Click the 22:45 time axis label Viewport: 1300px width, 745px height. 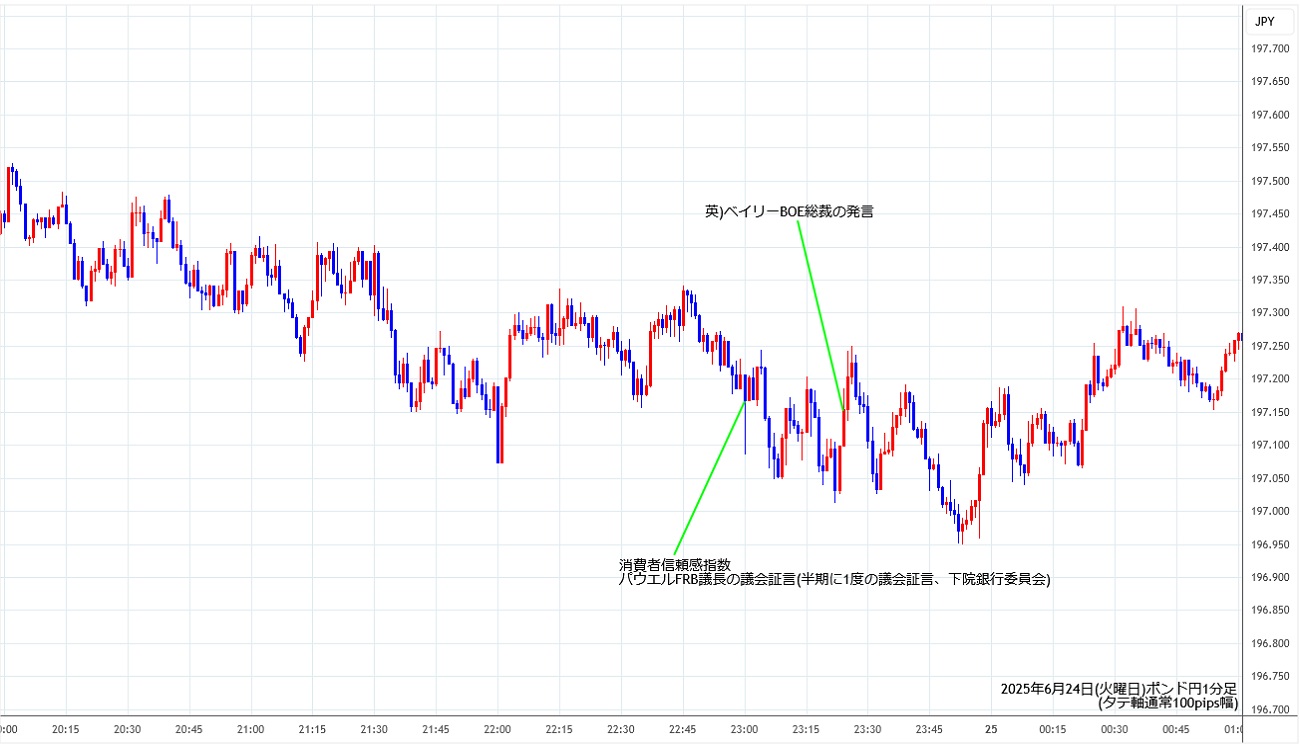682,729
